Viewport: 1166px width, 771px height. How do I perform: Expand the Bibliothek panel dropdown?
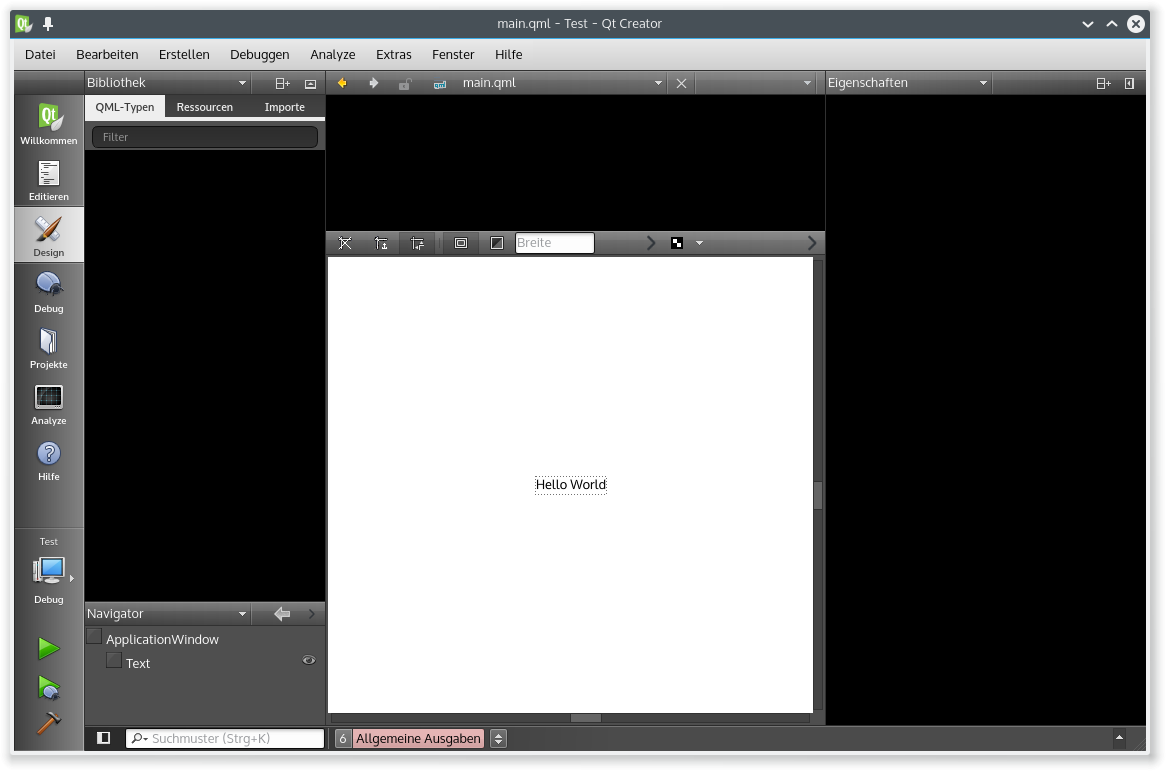[242, 83]
